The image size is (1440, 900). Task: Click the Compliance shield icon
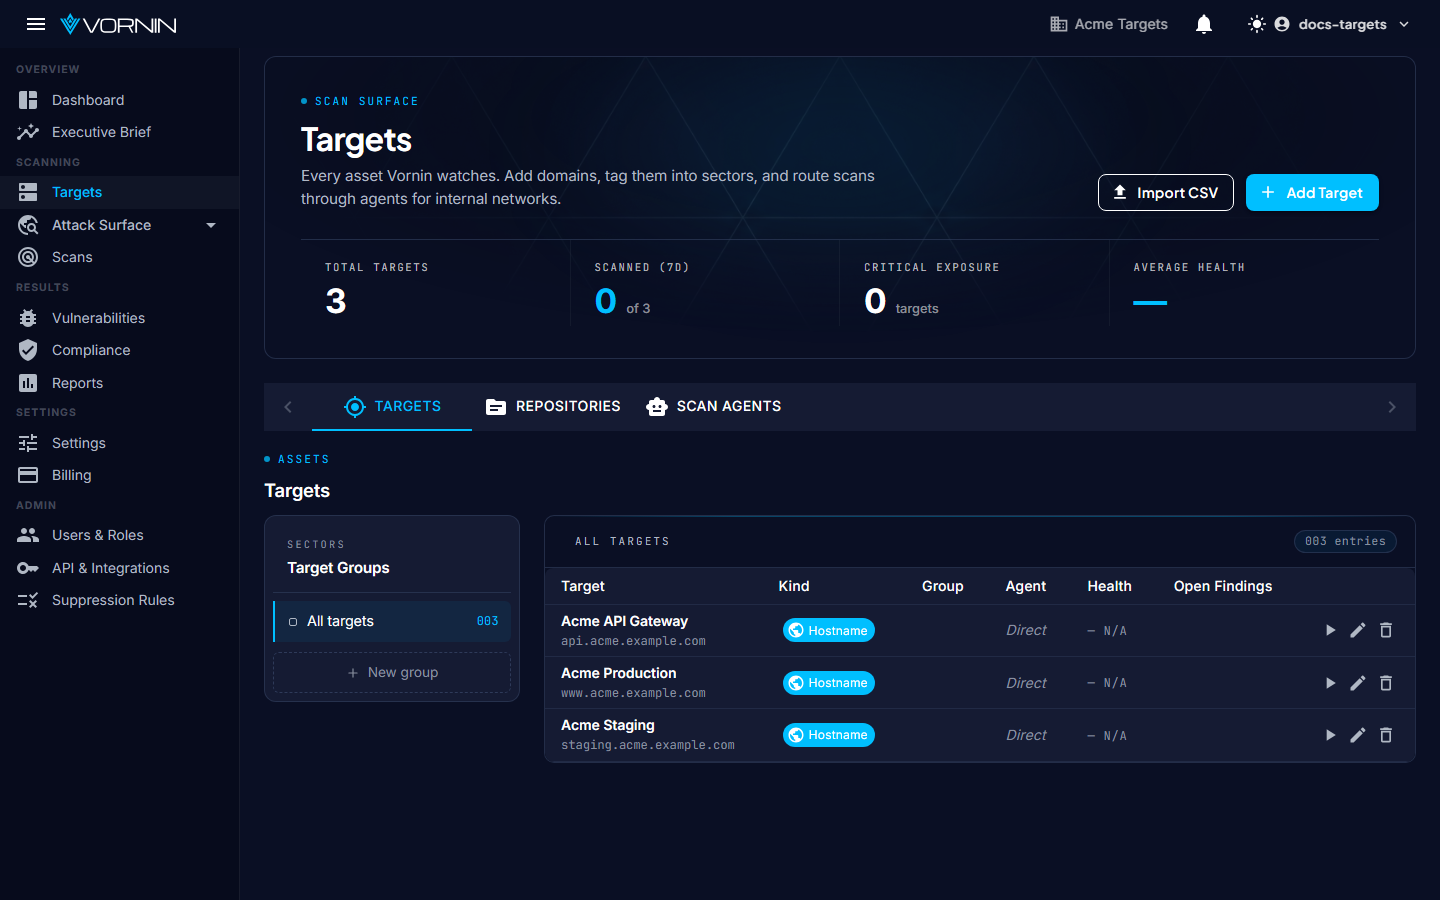pyautogui.click(x=28, y=350)
